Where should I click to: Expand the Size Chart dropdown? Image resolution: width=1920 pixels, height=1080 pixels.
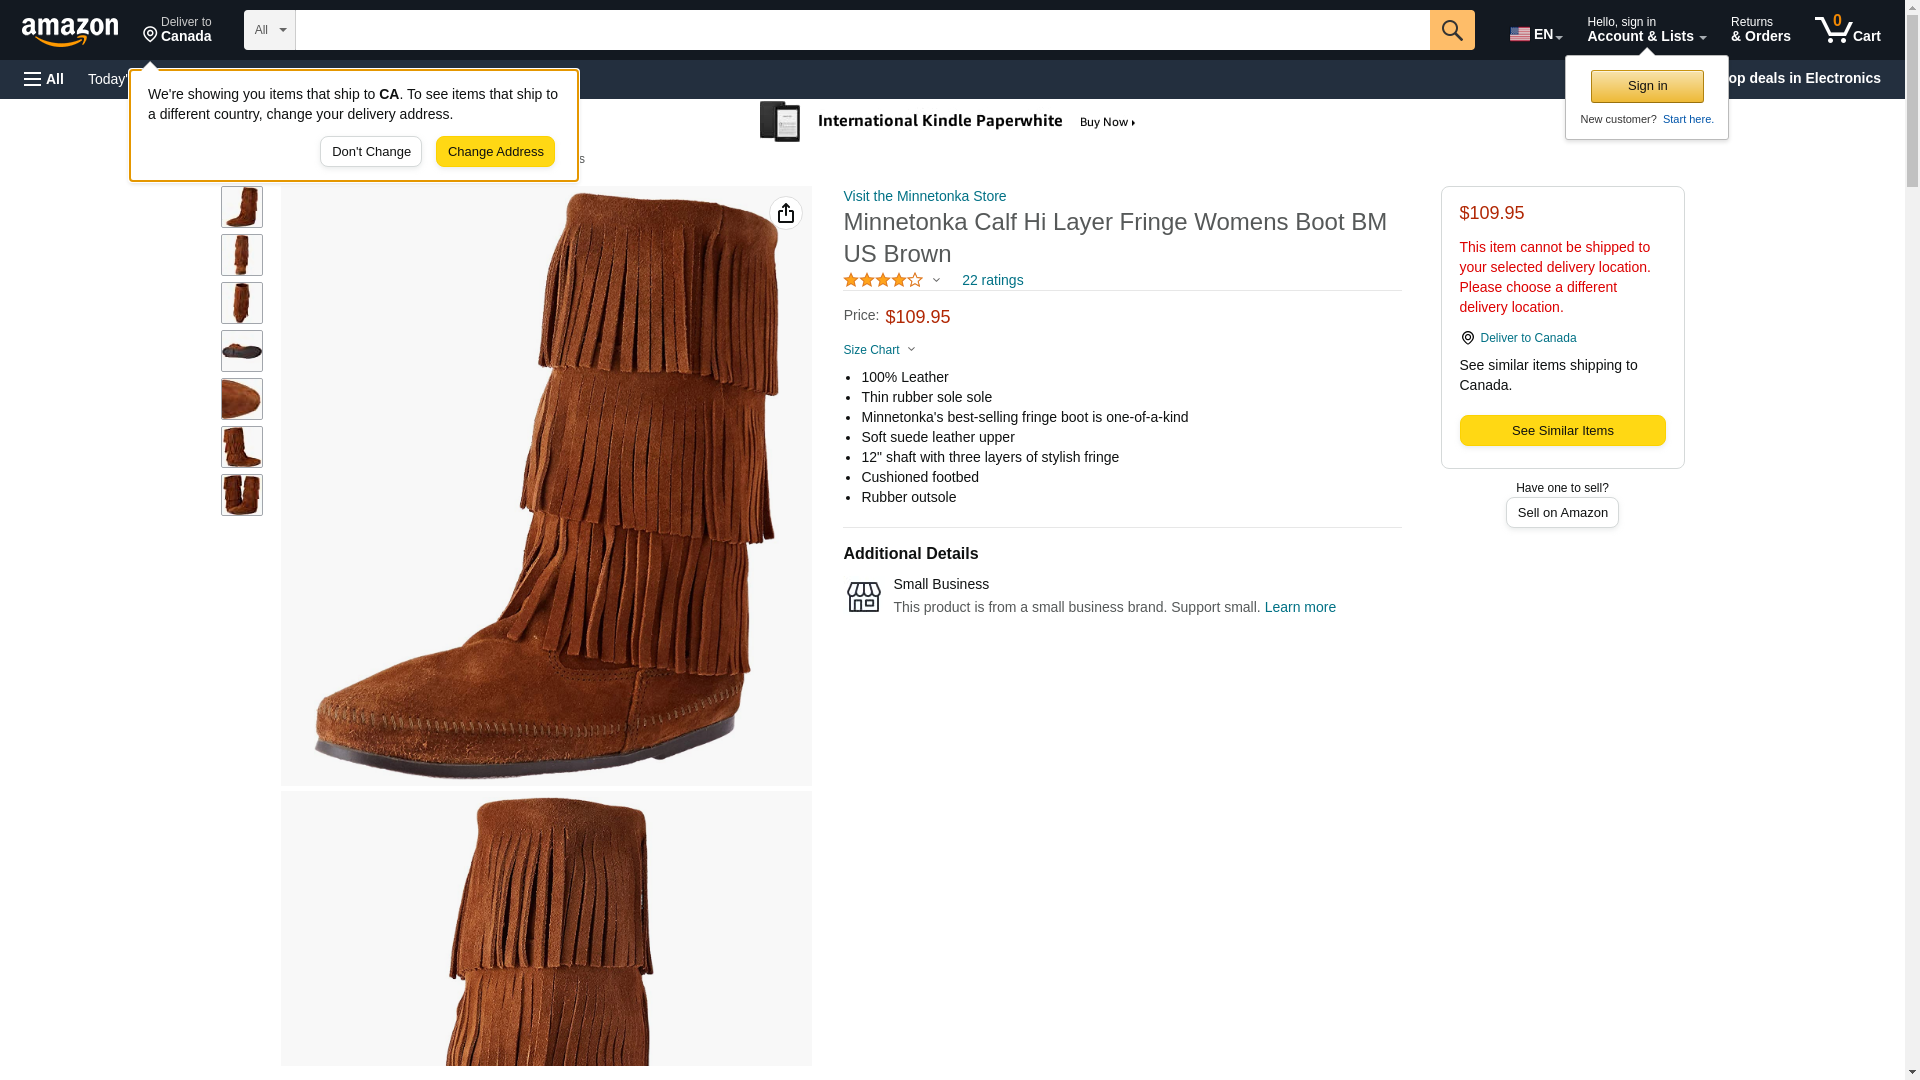(x=879, y=350)
